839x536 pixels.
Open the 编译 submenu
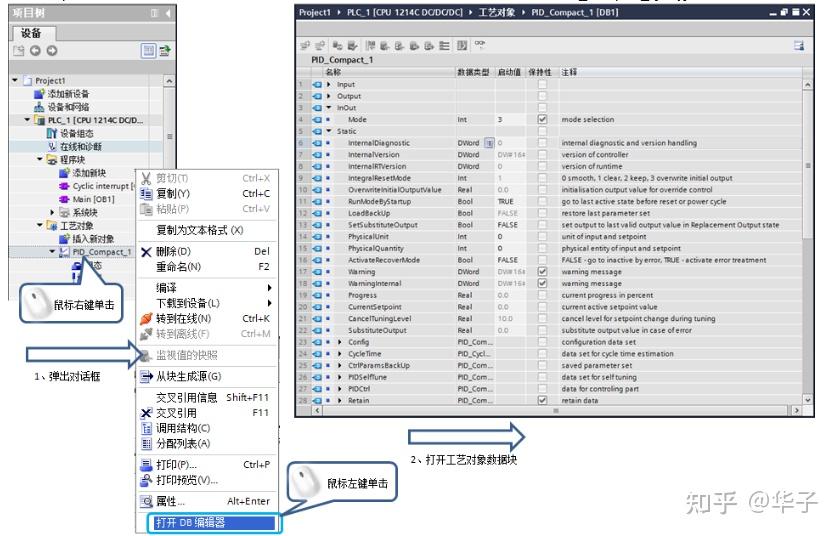point(207,288)
